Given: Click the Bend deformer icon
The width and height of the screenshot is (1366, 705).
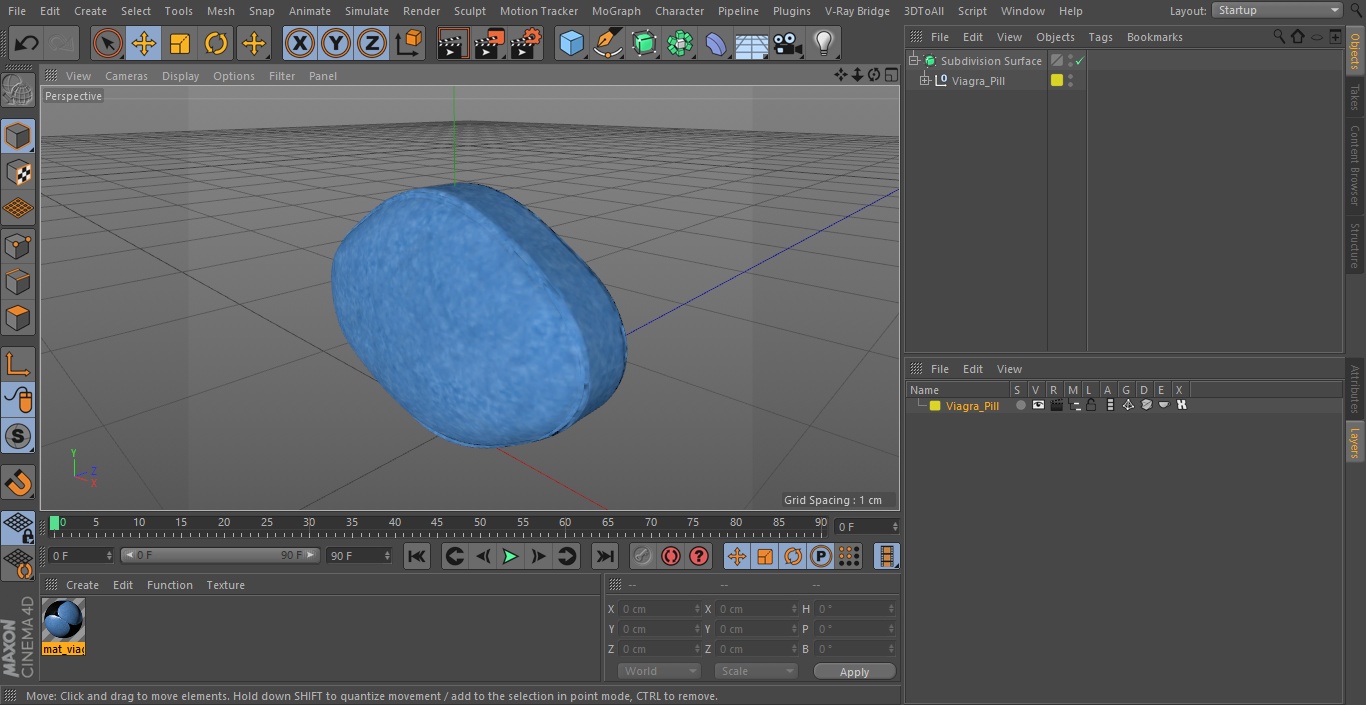Looking at the screenshot, I should 716,43.
